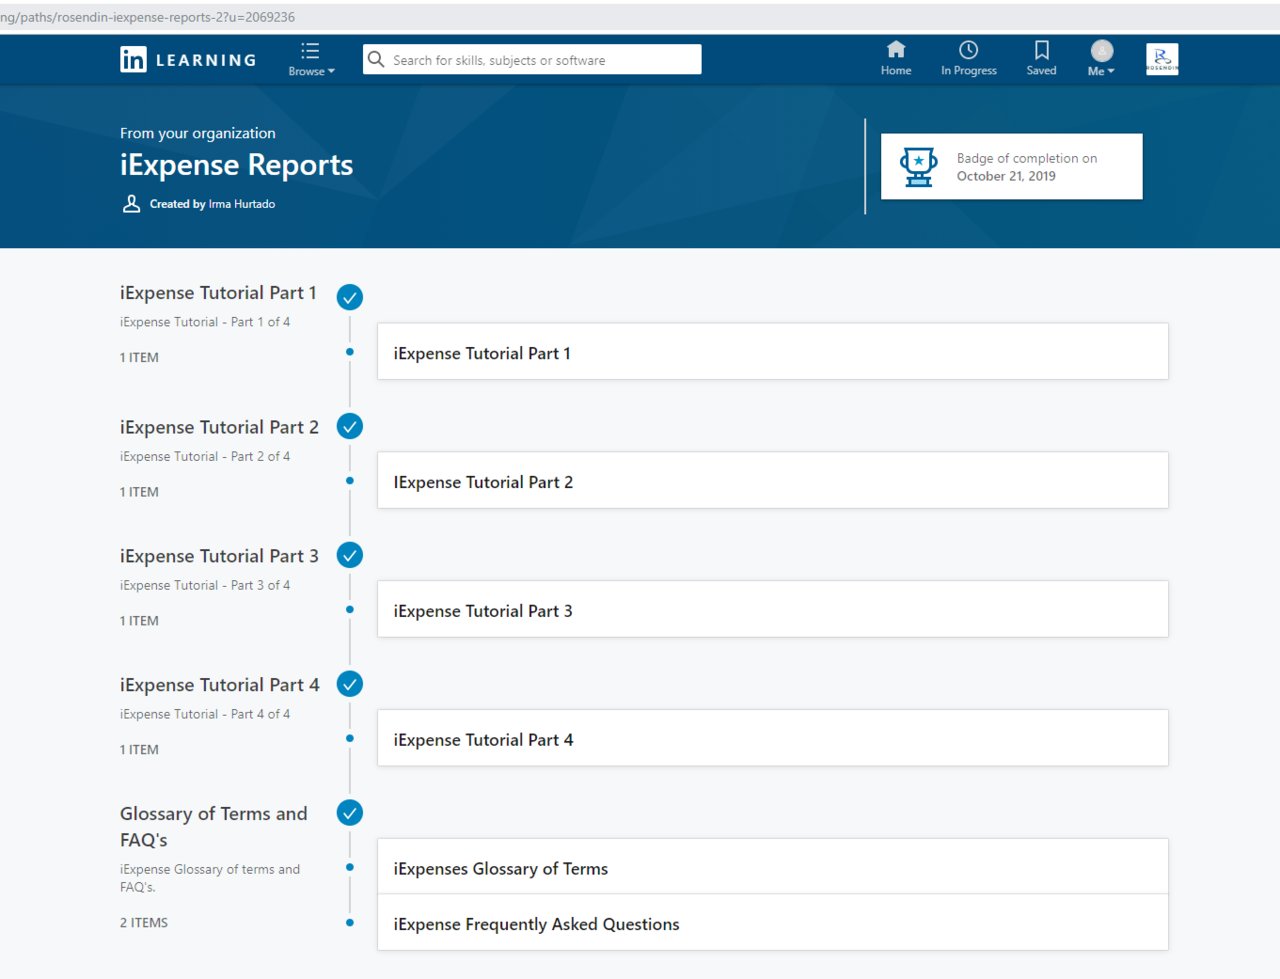The image size is (1280, 979).
Task: Click the '2 ITEMS' count label
Action: [144, 923]
